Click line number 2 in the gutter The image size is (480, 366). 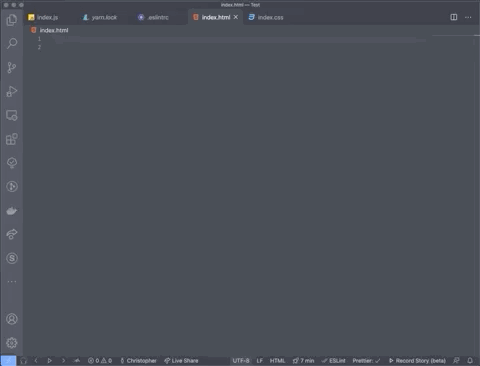tap(39, 47)
